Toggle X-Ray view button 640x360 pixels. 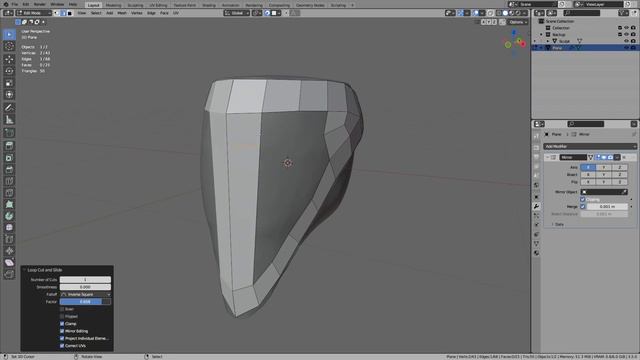491,13
